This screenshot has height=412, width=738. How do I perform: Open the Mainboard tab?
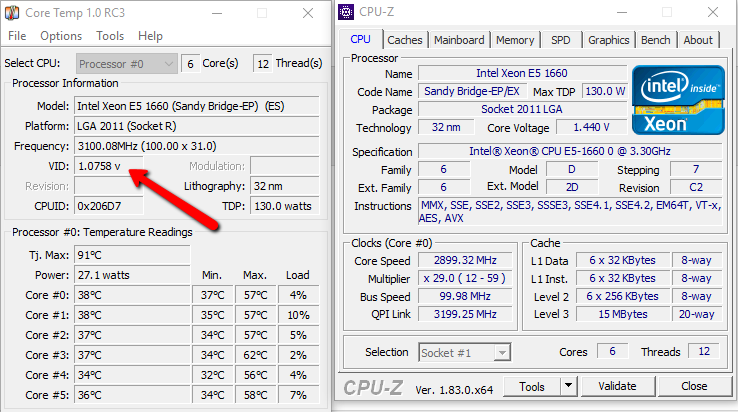(459, 40)
